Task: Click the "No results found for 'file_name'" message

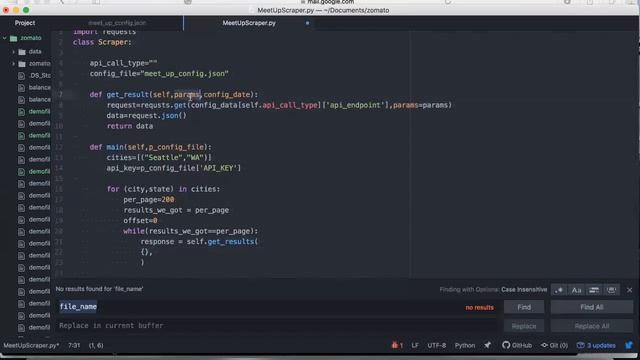Action: tap(99, 289)
